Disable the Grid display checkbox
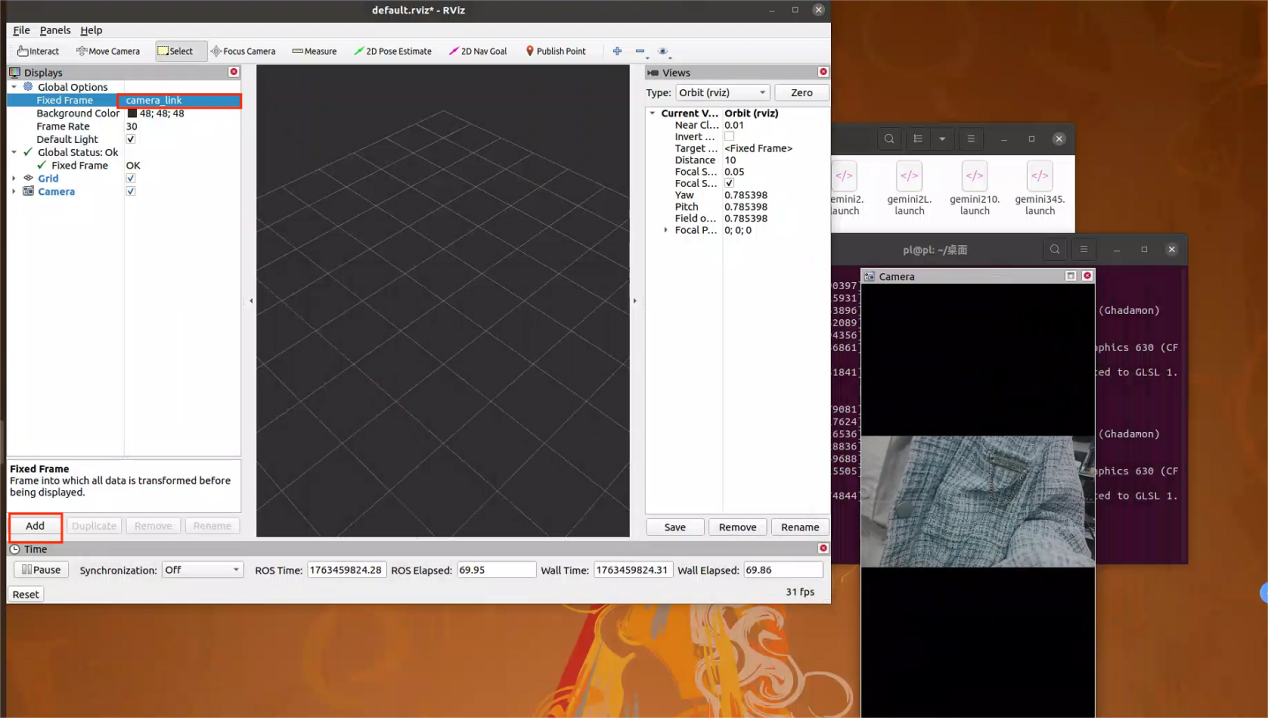The width and height of the screenshot is (1268, 718). tap(131, 179)
